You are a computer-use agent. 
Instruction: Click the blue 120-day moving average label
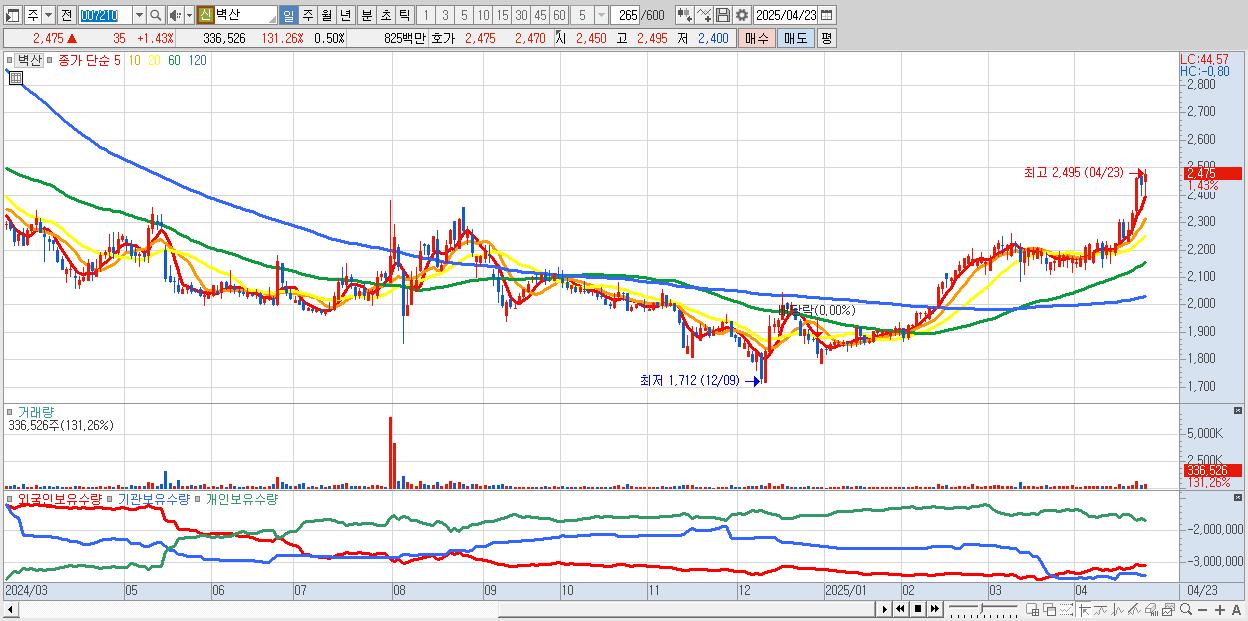tap(197, 60)
